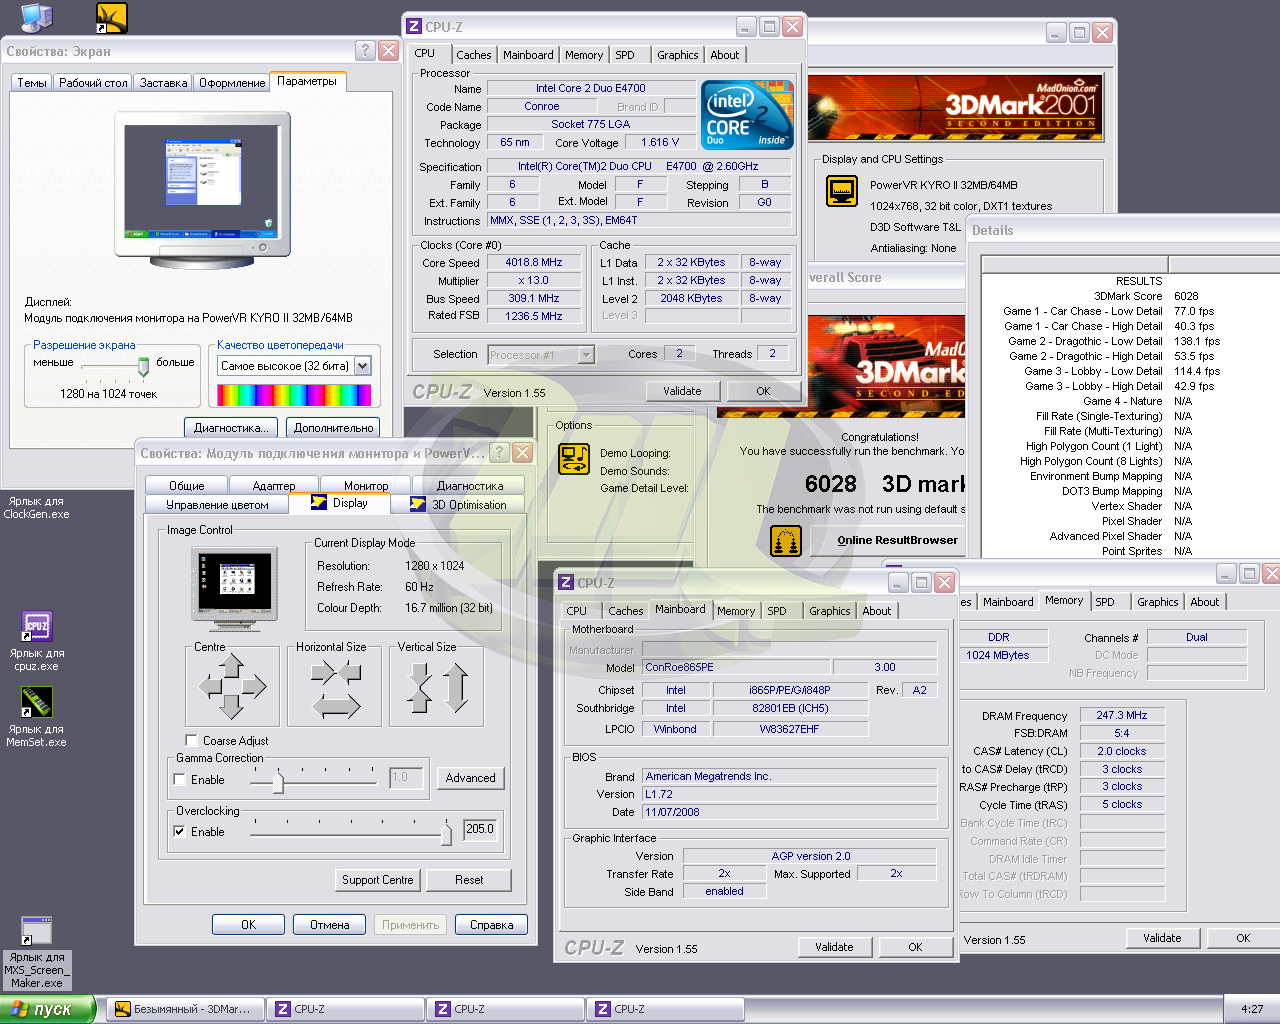Open About tab in CPU-Z Memory window
Image resolution: width=1280 pixels, height=1024 pixels.
(x=1205, y=602)
